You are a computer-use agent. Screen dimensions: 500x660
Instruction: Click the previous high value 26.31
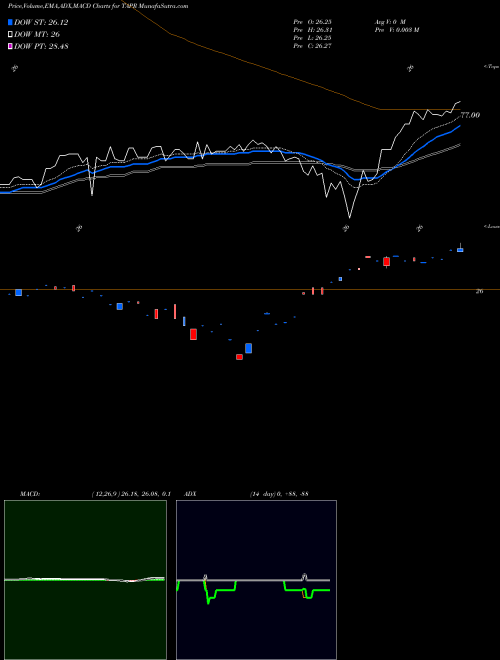click(312, 29)
